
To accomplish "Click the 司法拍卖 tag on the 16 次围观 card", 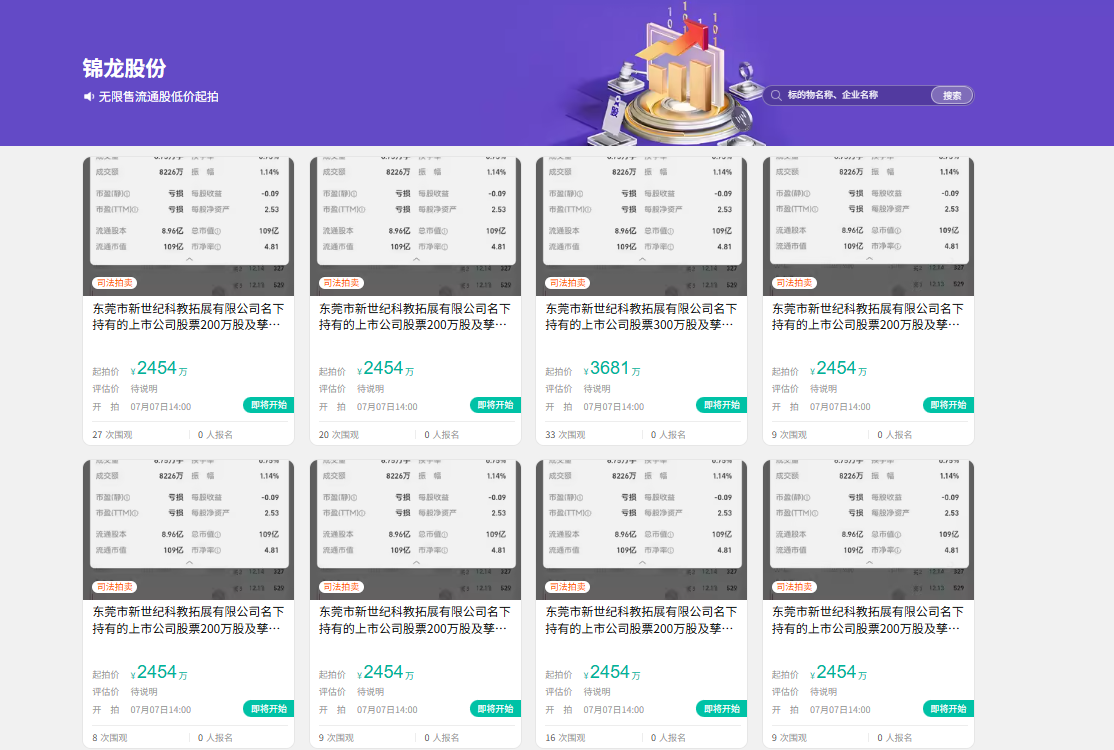I will coord(568,587).
